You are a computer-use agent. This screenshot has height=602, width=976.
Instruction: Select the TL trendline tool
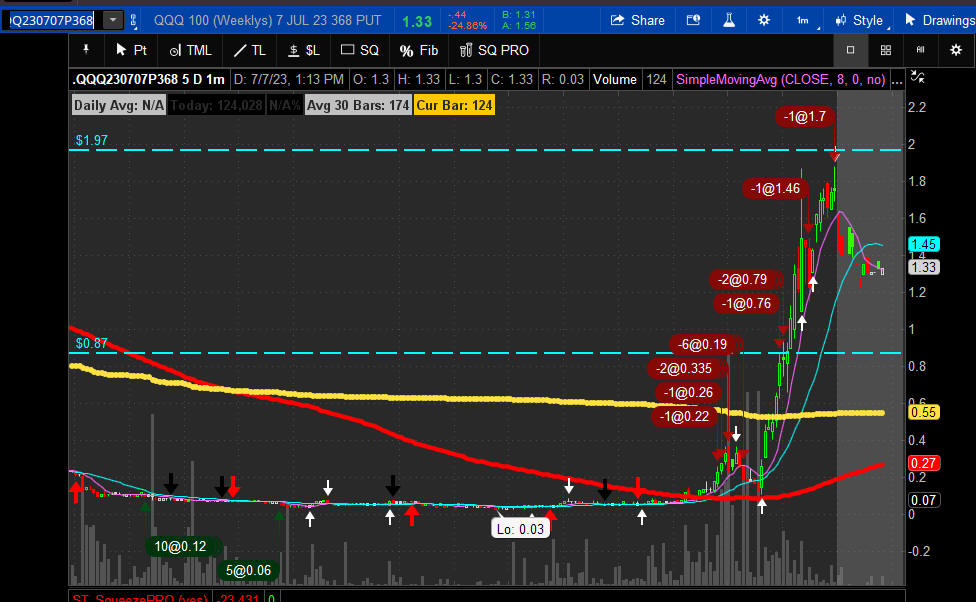pos(250,50)
